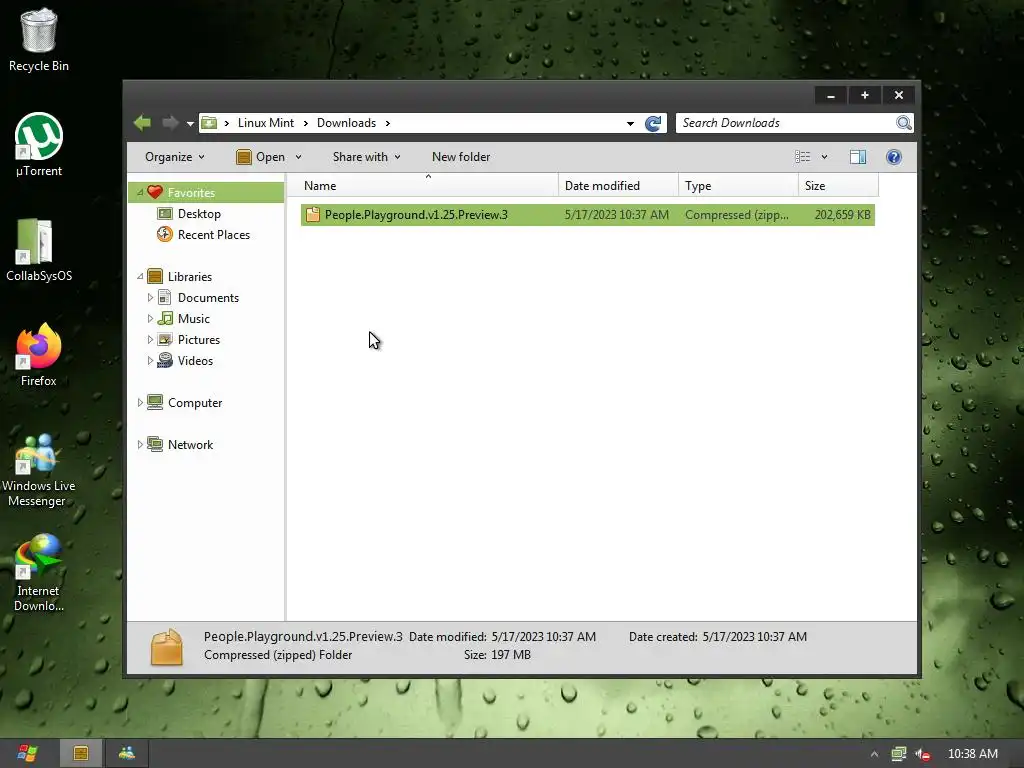Open the Documents library
The width and height of the screenshot is (1024, 768).
point(208,298)
